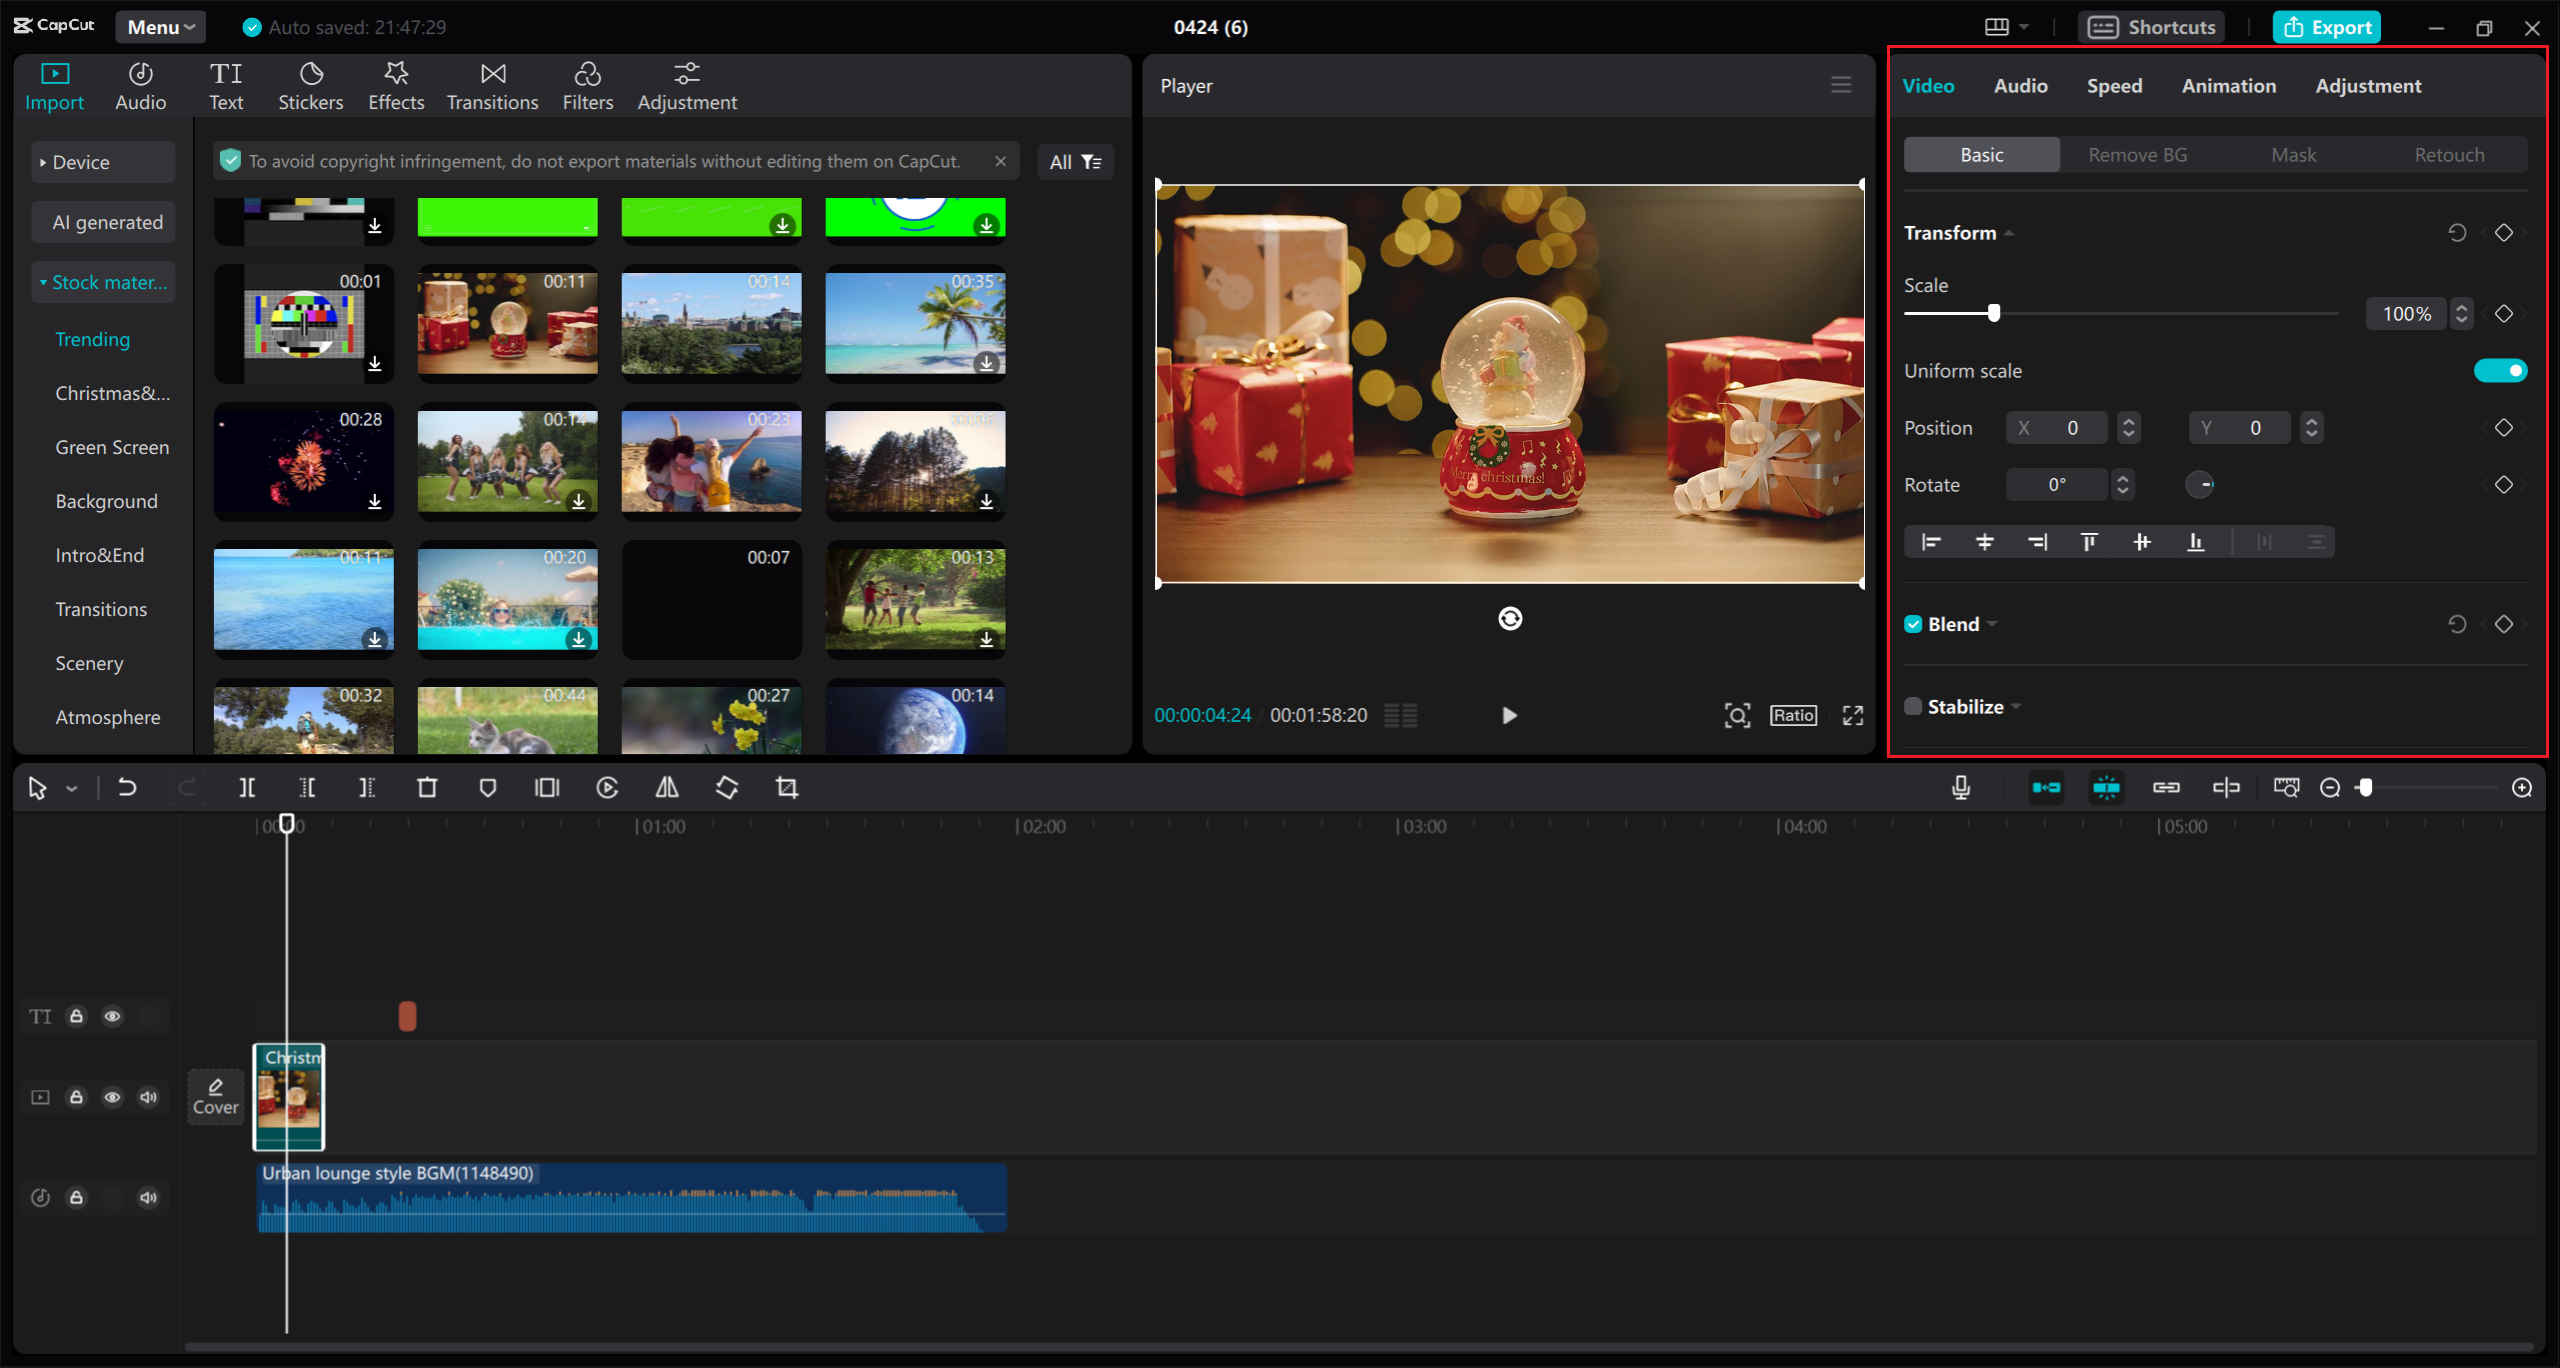Viewport: 2560px width, 1368px height.
Task: Add keyframe for Position
Action: coord(2504,428)
